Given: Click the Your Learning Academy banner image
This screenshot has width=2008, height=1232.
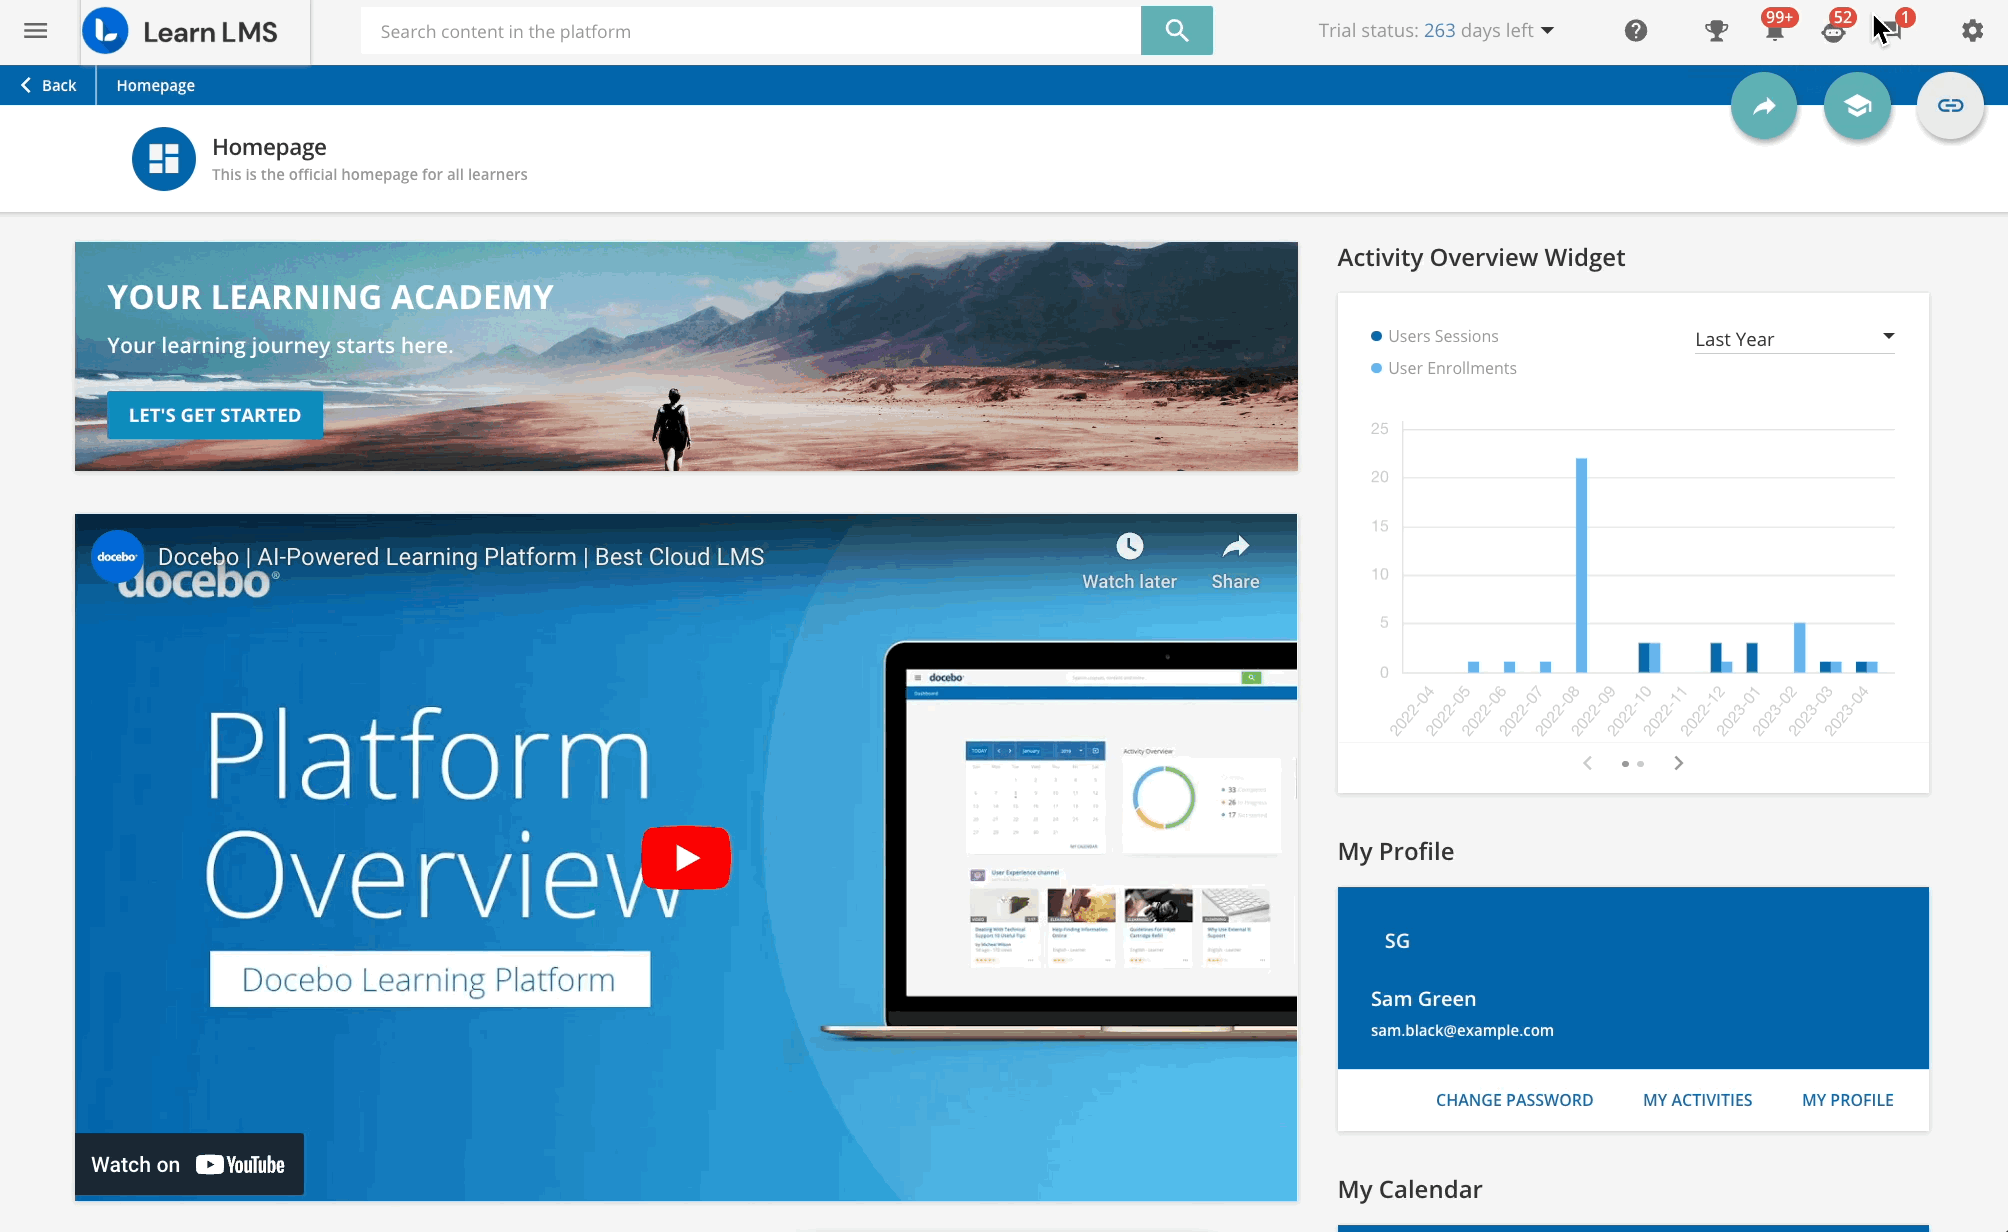Looking at the screenshot, I should pos(686,356).
